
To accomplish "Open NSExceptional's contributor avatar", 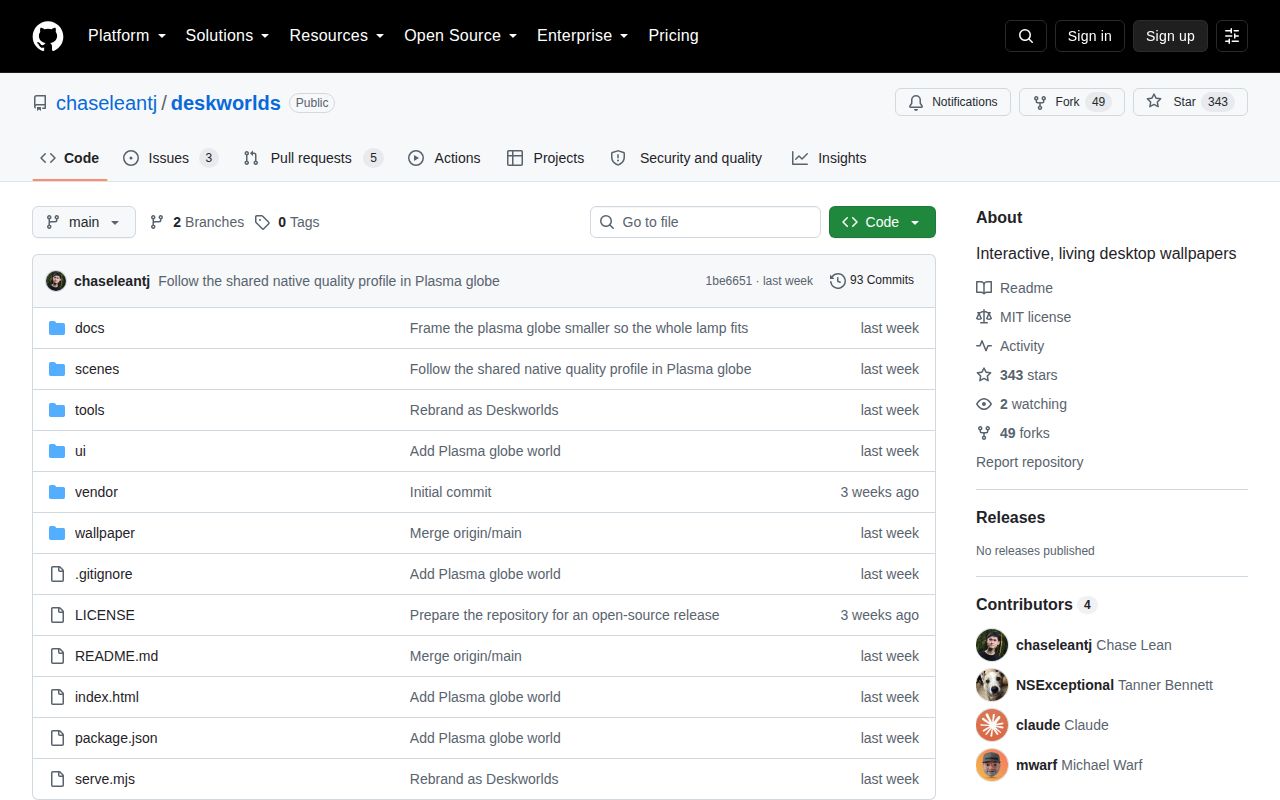I will 992,685.
